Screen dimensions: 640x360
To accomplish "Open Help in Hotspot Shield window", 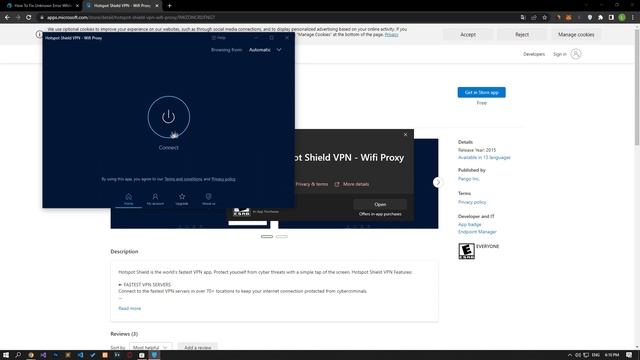I will (219, 38).
